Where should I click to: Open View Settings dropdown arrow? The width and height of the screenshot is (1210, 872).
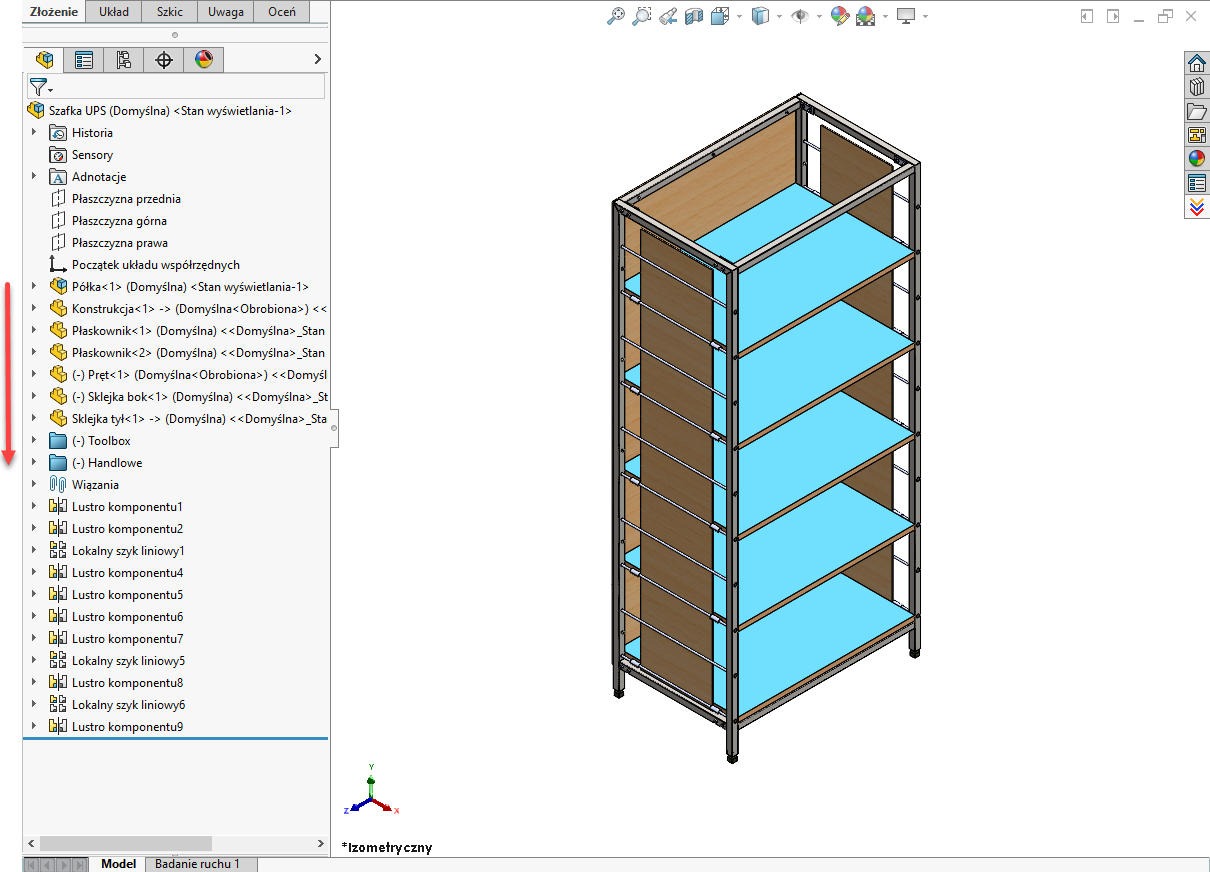point(925,17)
